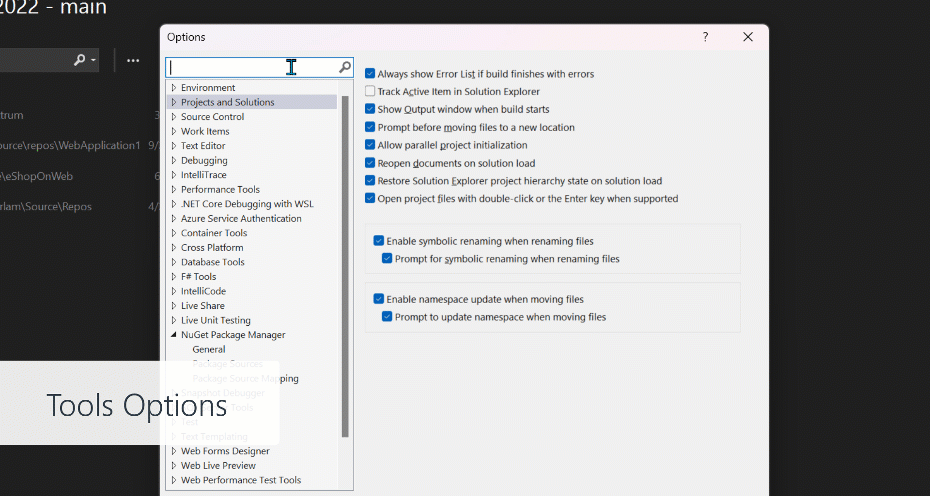Select Source Control in options tree
930x496 pixels.
[212, 117]
